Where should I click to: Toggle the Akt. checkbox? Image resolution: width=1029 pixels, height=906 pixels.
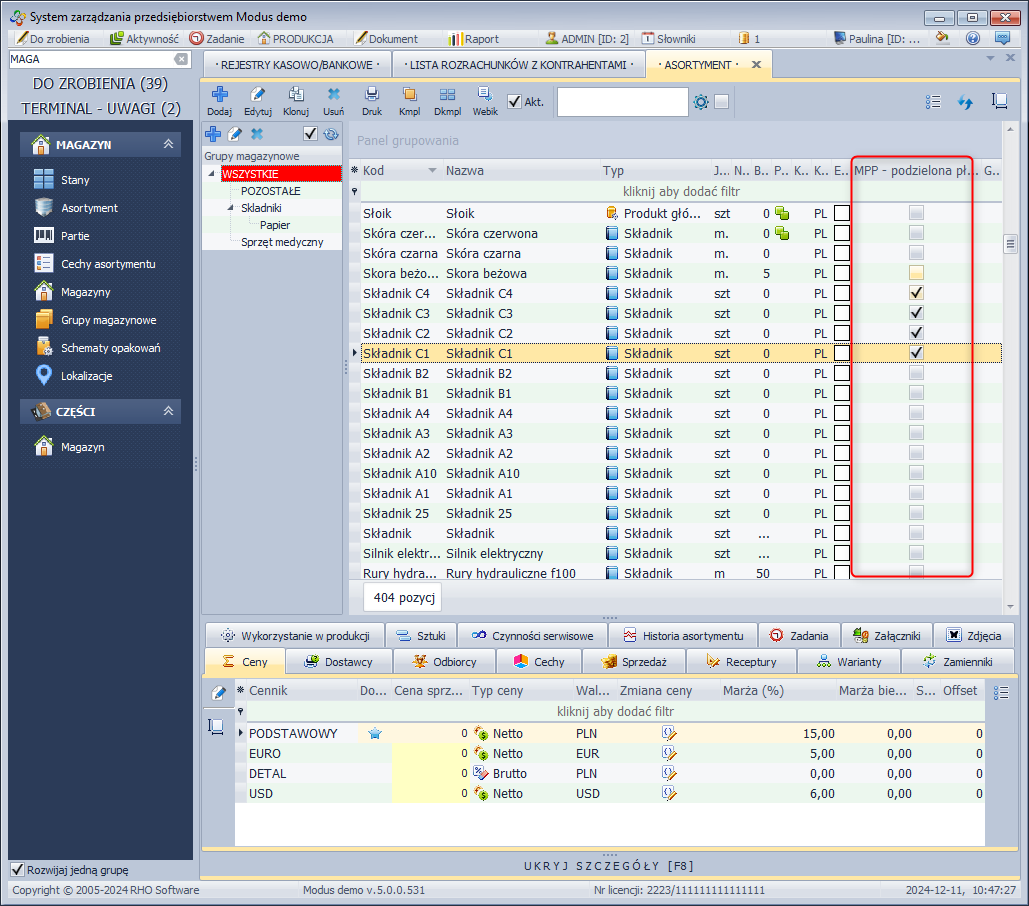pyautogui.click(x=515, y=101)
